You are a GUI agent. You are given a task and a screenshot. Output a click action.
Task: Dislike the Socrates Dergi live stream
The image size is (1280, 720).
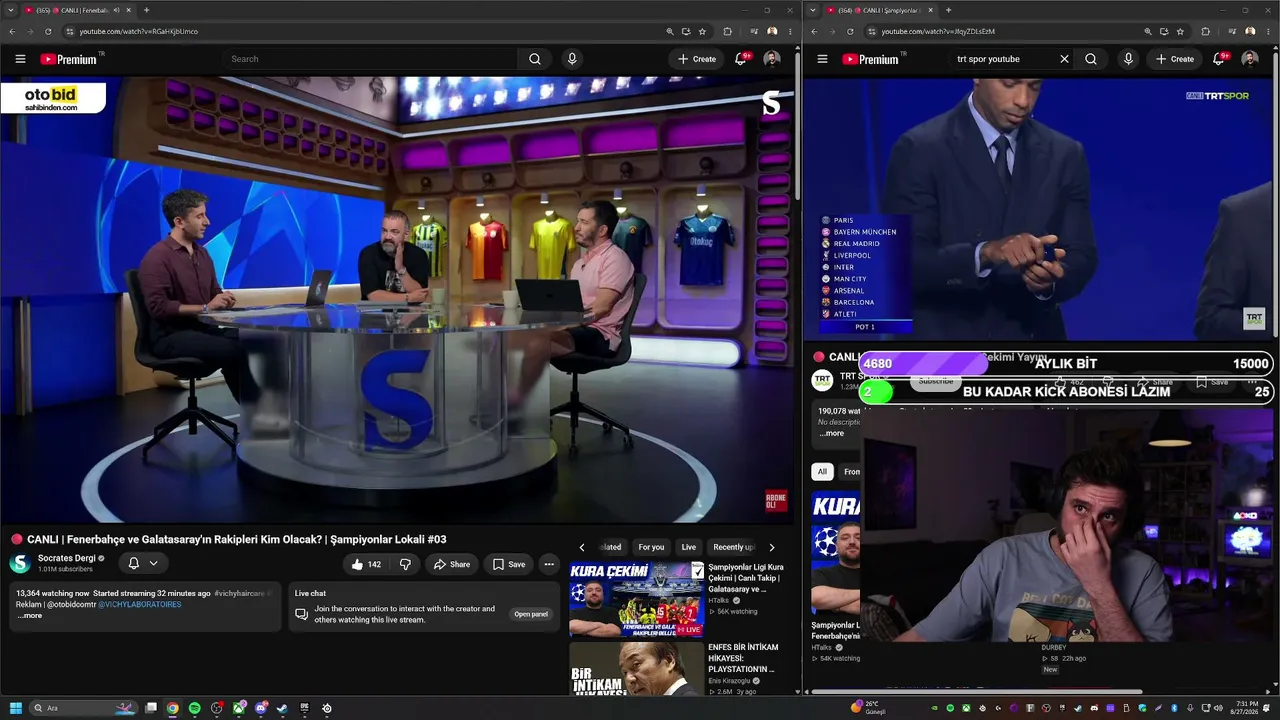[405, 564]
